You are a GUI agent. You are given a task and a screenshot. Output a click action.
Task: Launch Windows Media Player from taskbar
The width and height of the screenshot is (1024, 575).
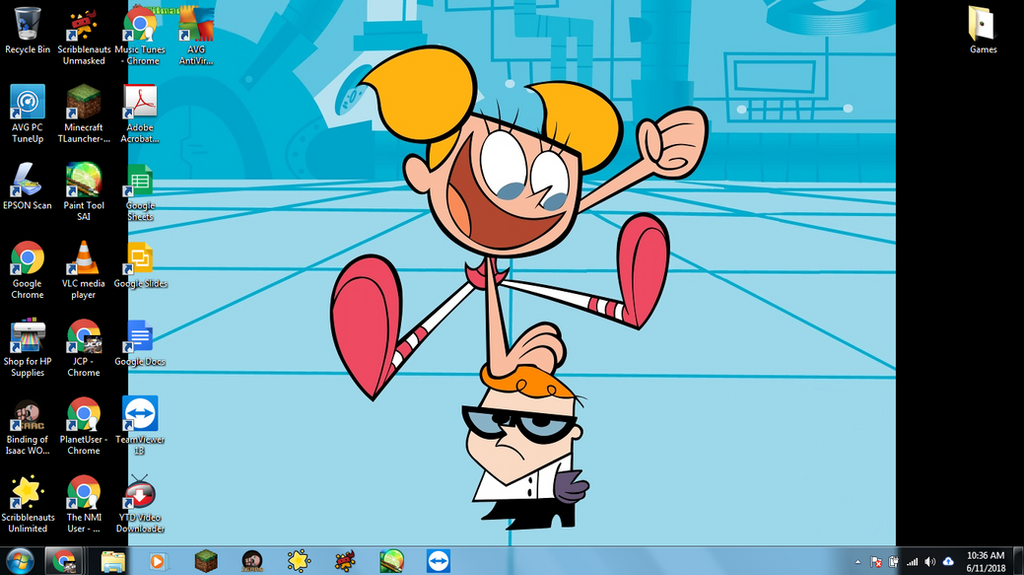[x=157, y=561]
